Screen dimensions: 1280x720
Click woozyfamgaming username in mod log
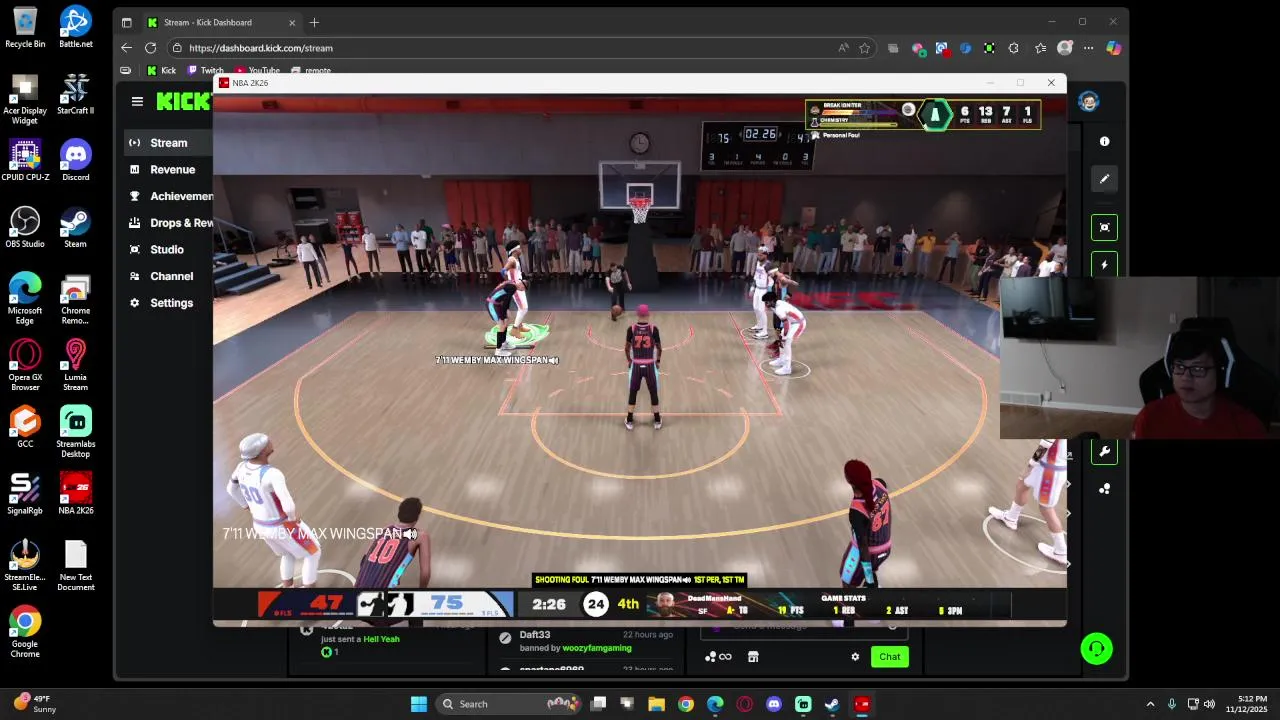[x=597, y=648]
